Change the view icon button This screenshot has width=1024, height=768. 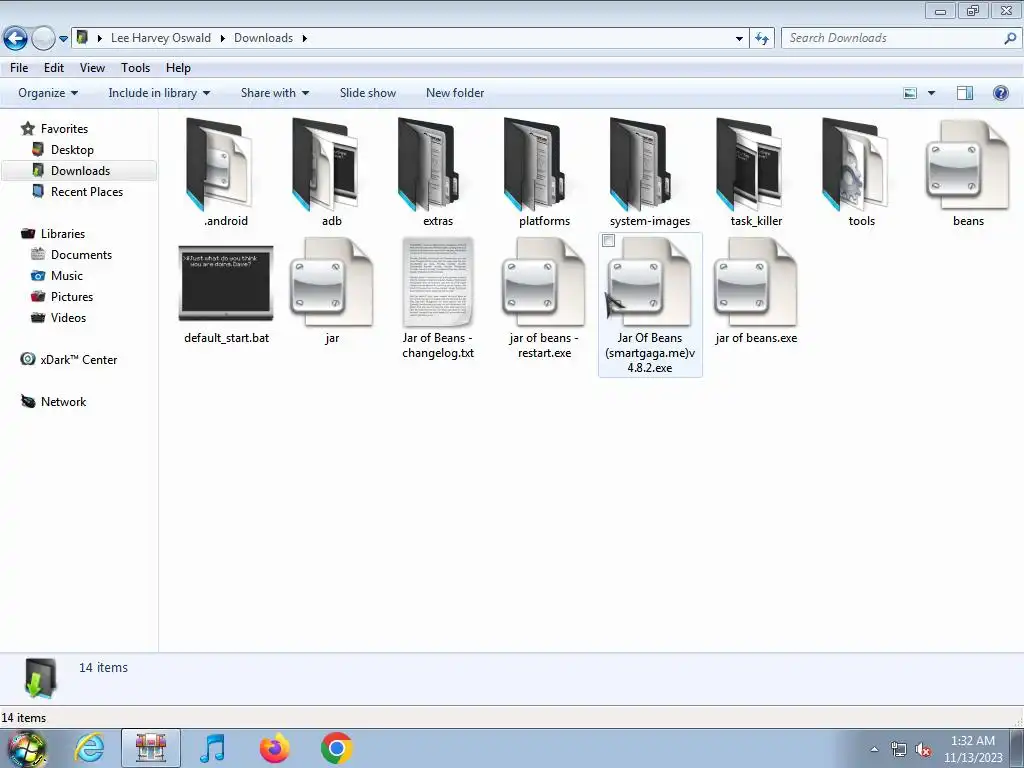coord(910,93)
